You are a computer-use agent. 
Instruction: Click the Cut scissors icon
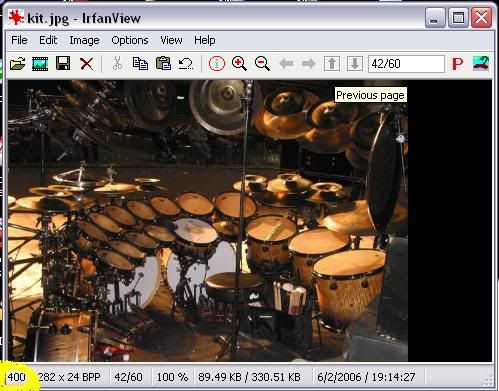pyautogui.click(x=117, y=63)
